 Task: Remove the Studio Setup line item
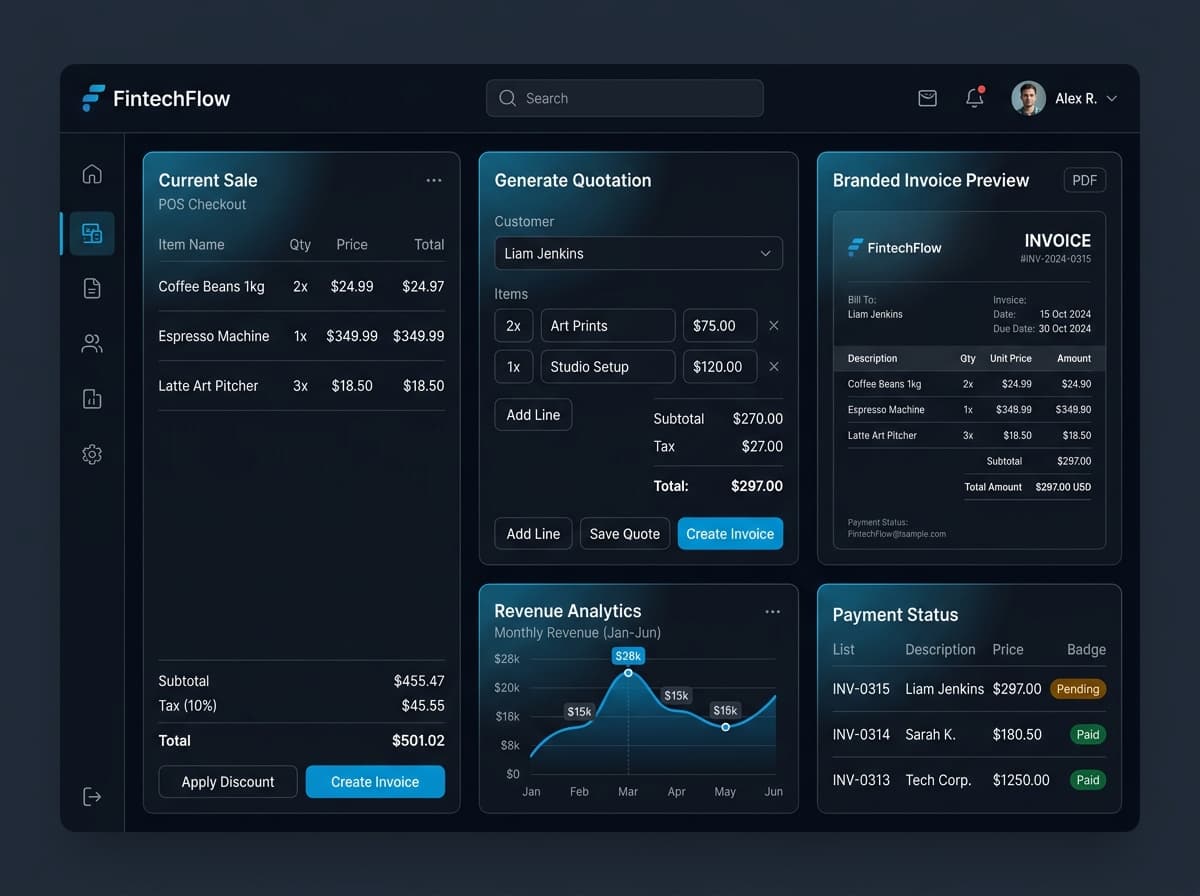click(773, 367)
